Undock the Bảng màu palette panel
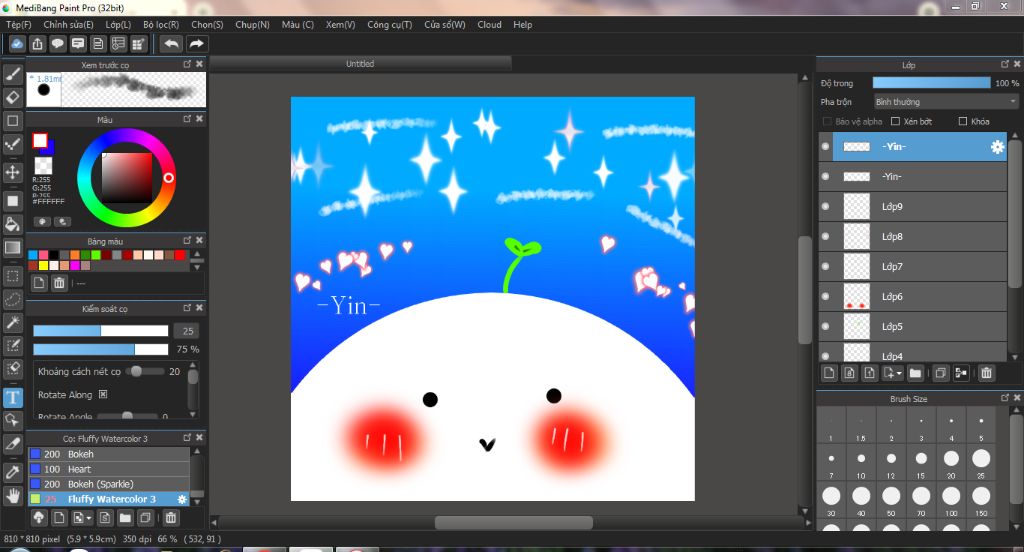The height and width of the screenshot is (552, 1024). (x=187, y=240)
